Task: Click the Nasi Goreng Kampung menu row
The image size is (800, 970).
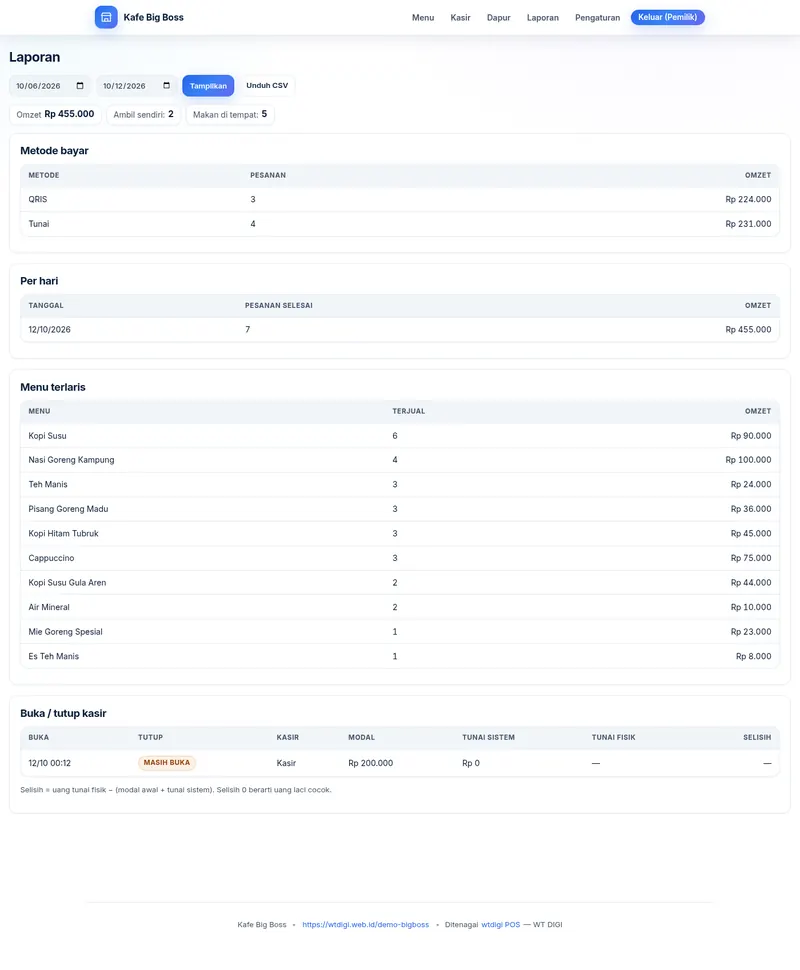Action: click(x=400, y=460)
